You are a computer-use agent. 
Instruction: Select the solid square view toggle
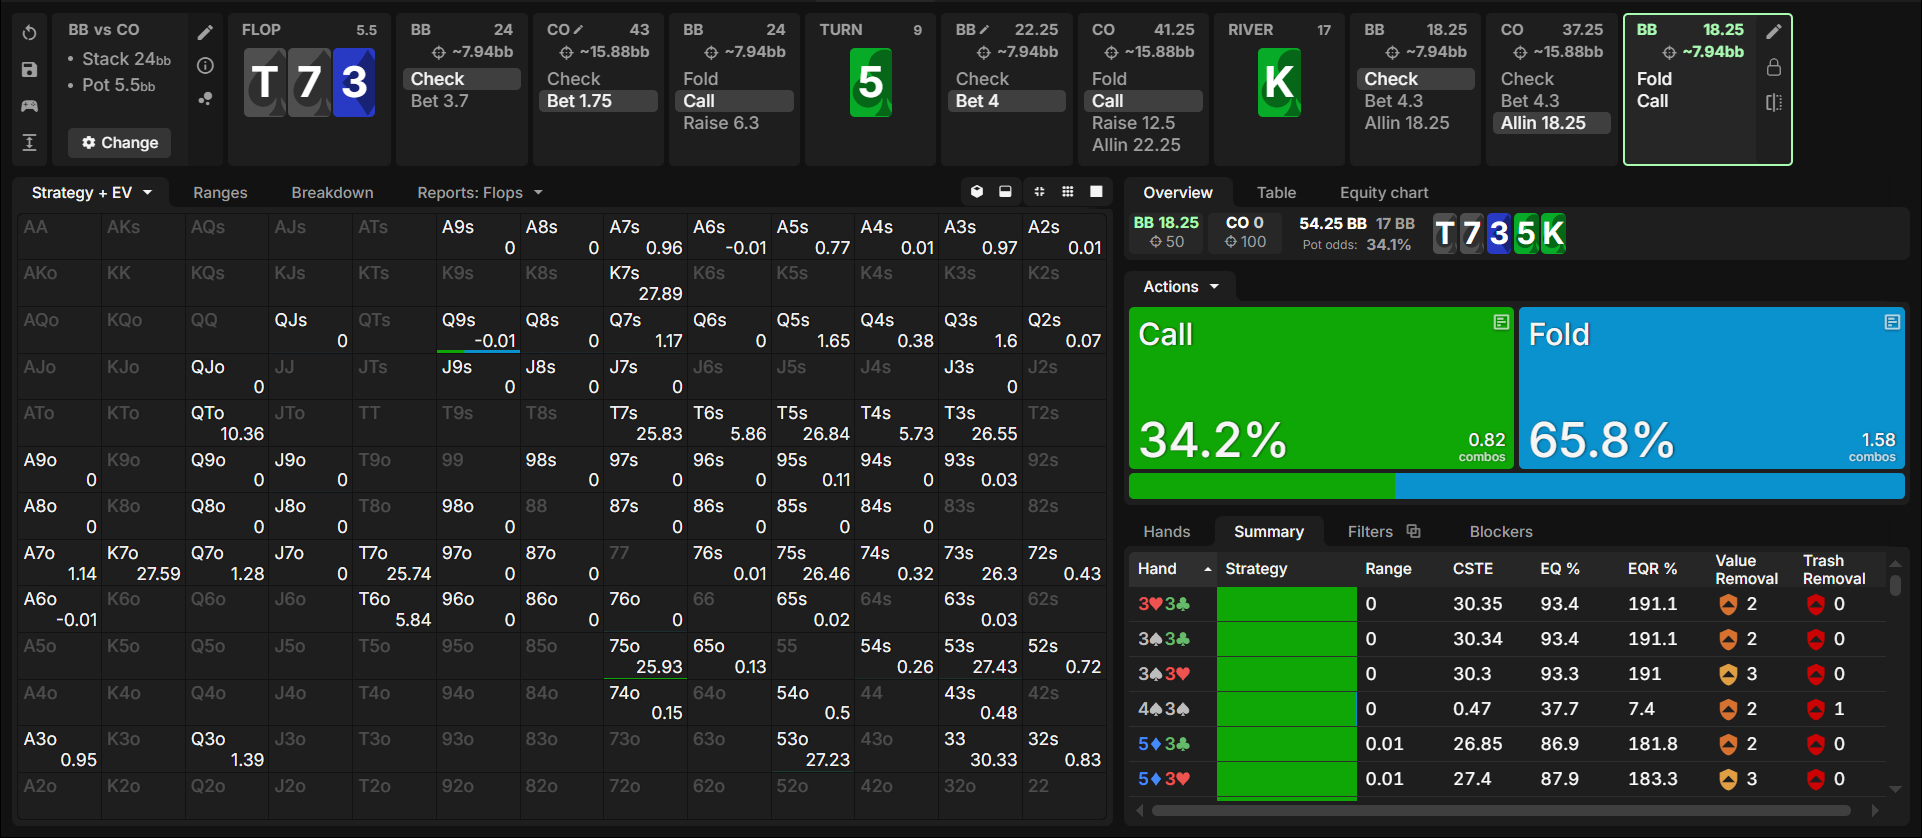pos(1096,192)
